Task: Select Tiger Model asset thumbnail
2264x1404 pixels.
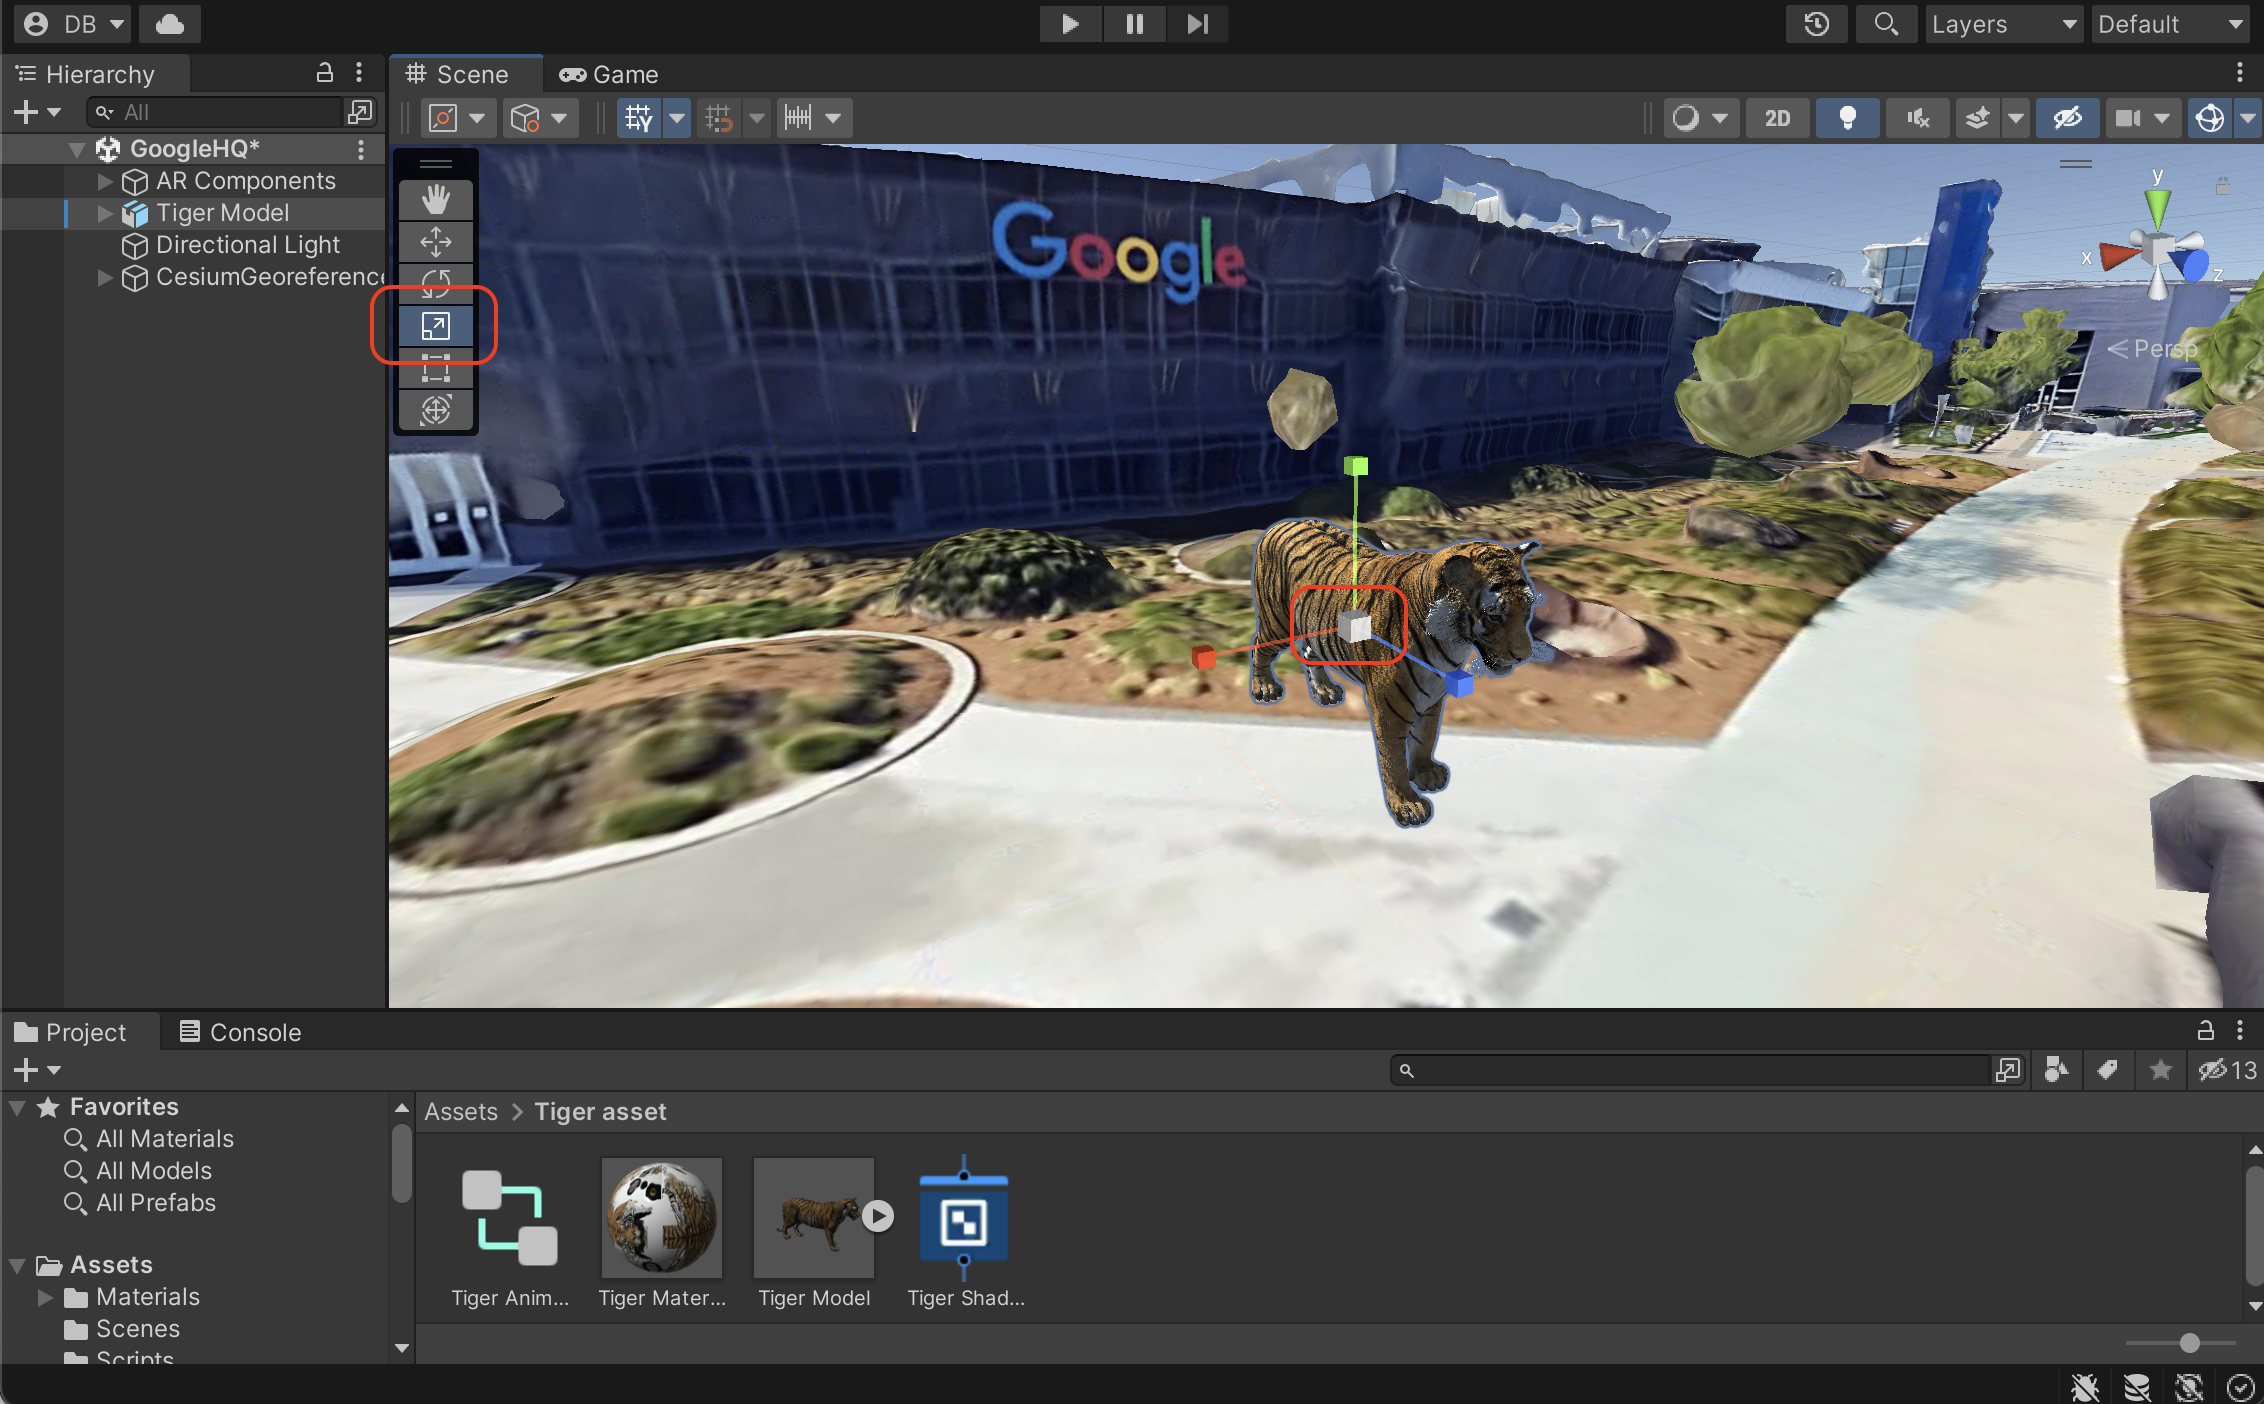Action: (x=812, y=1218)
